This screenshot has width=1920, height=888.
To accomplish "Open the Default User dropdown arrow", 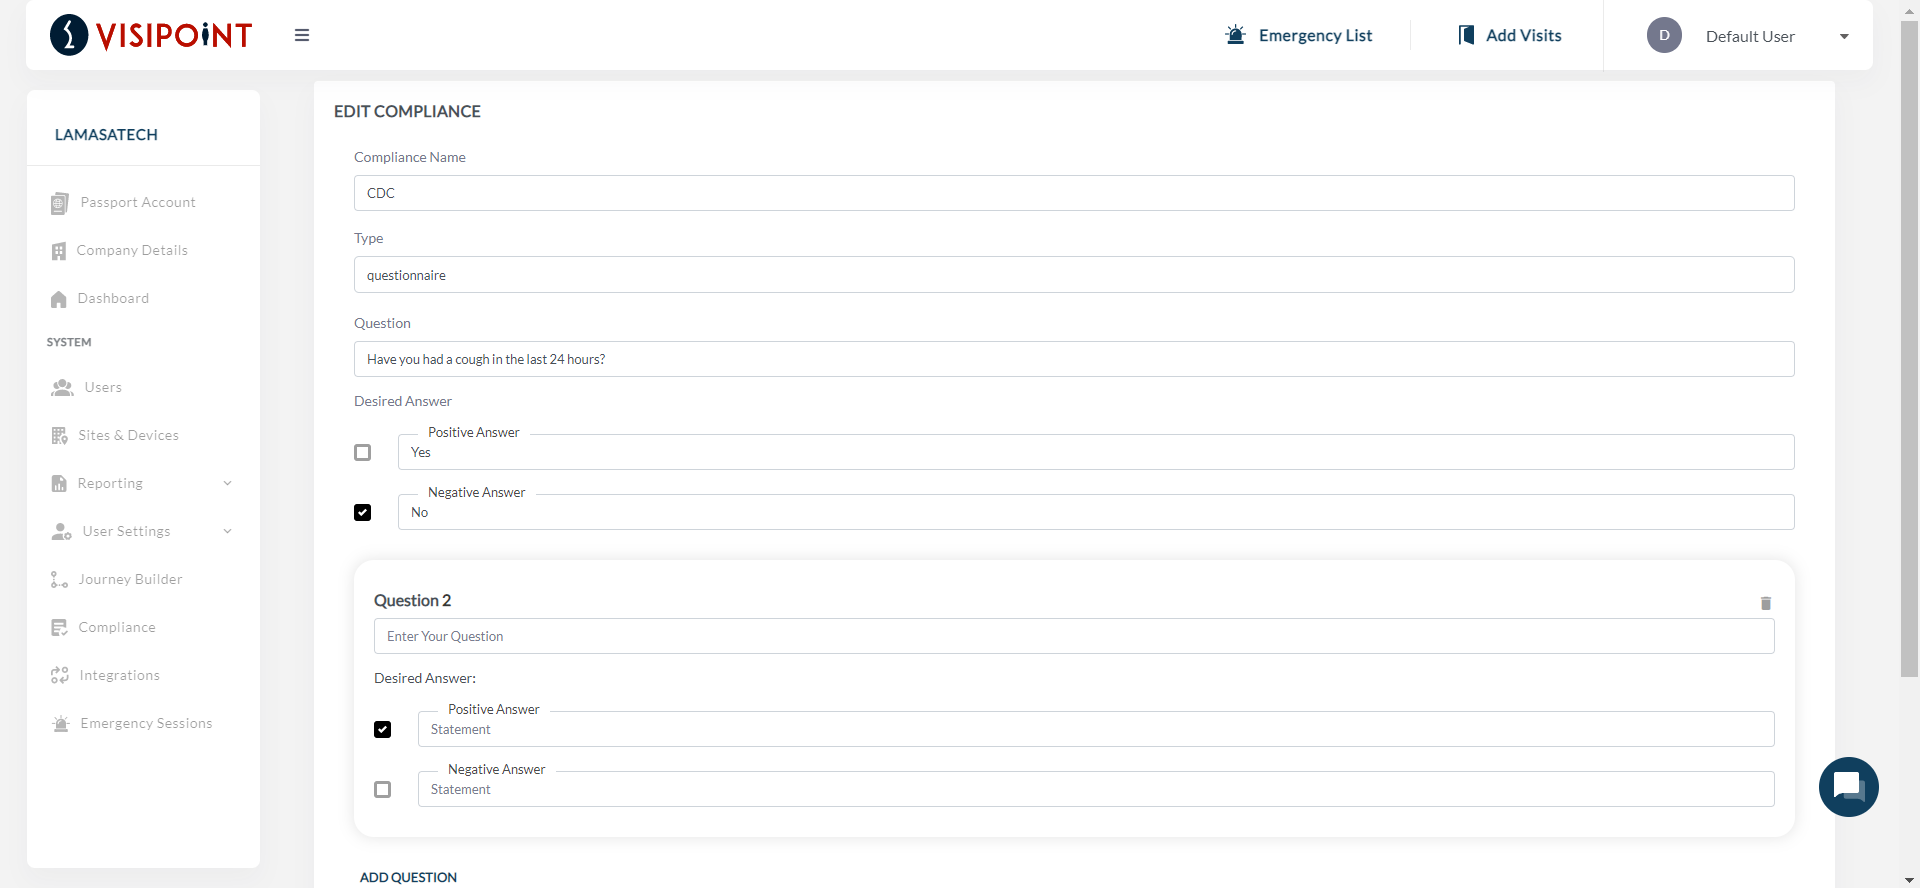I will (x=1844, y=36).
